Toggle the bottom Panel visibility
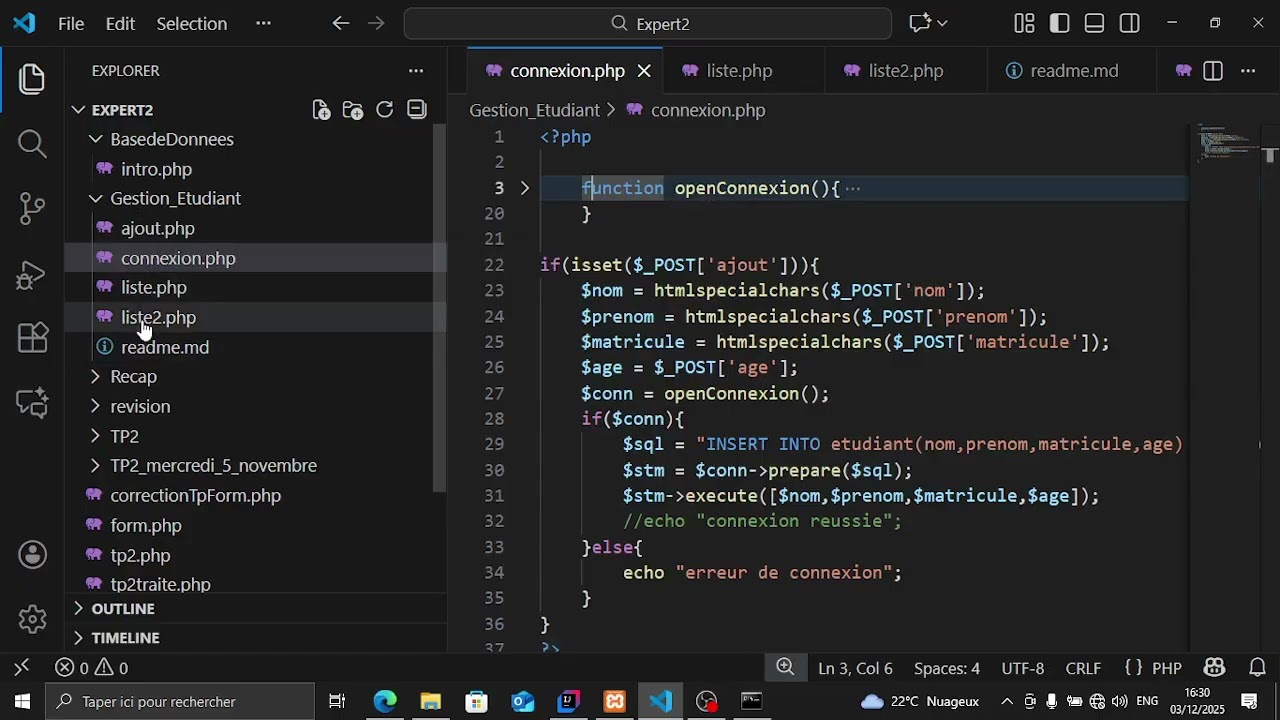 pyautogui.click(x=1095, y=23)
